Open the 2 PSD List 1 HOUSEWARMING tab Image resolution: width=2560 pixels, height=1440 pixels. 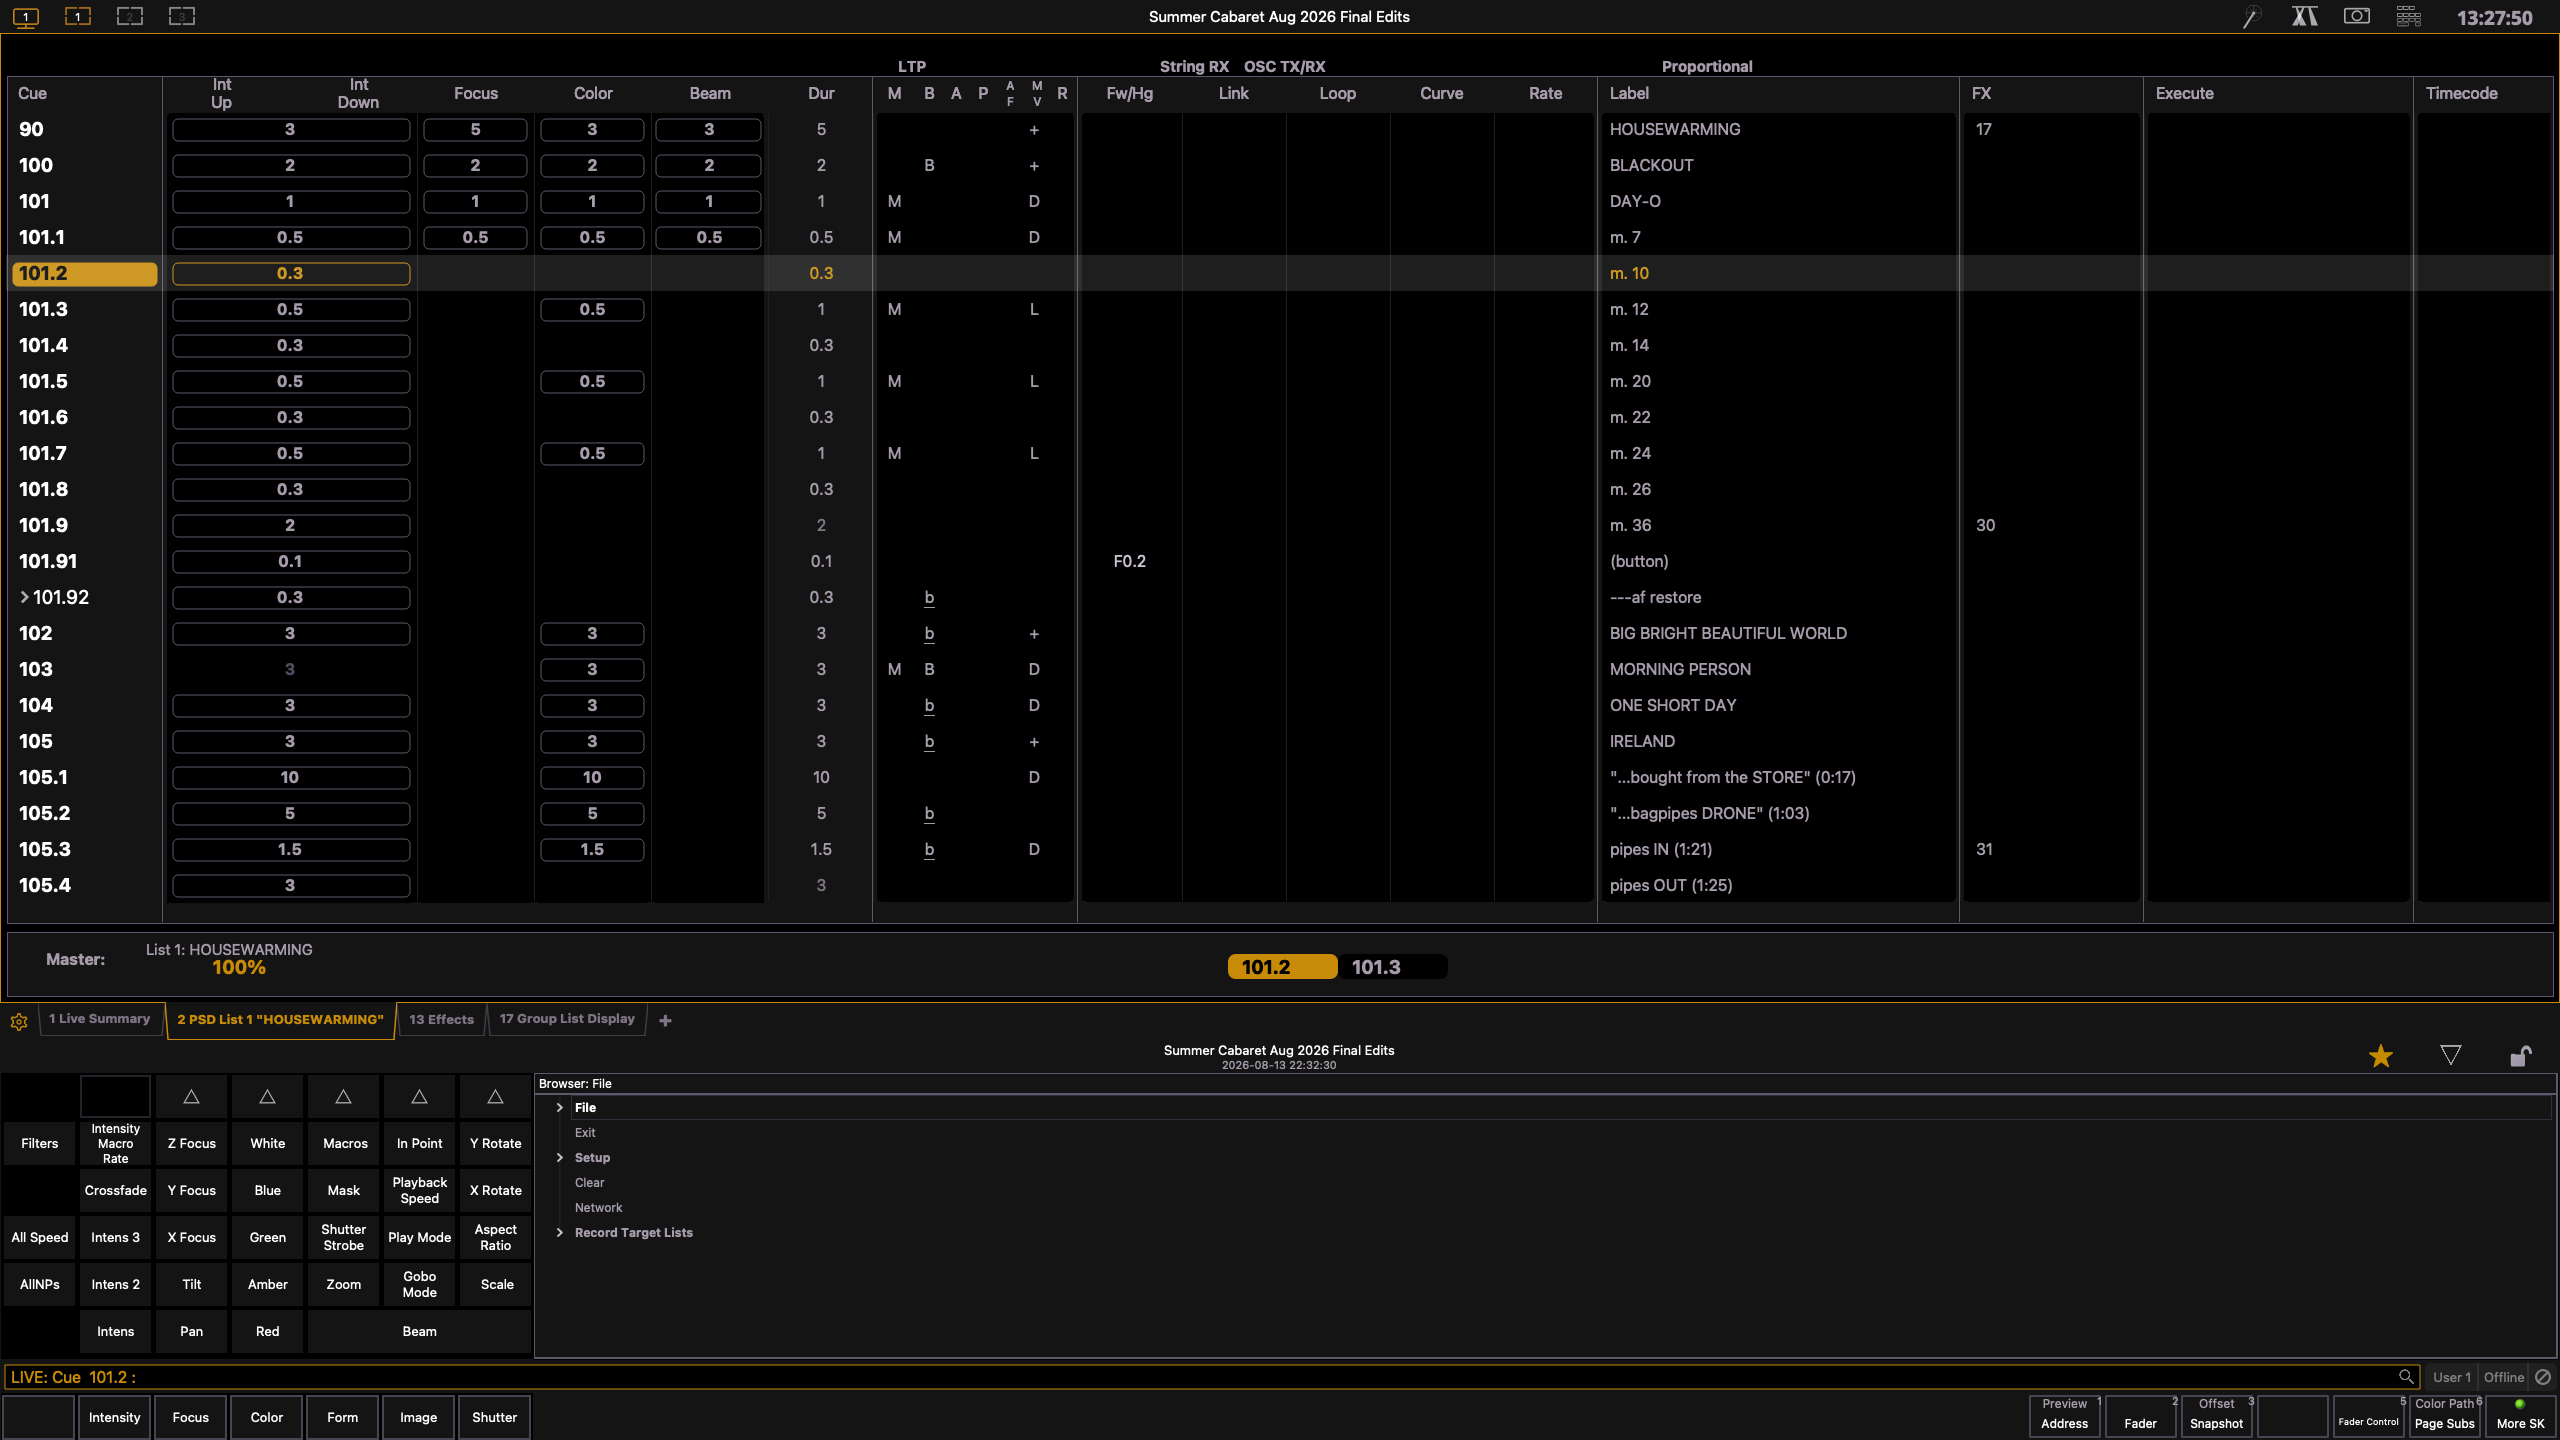click(x=281, y=1020)
